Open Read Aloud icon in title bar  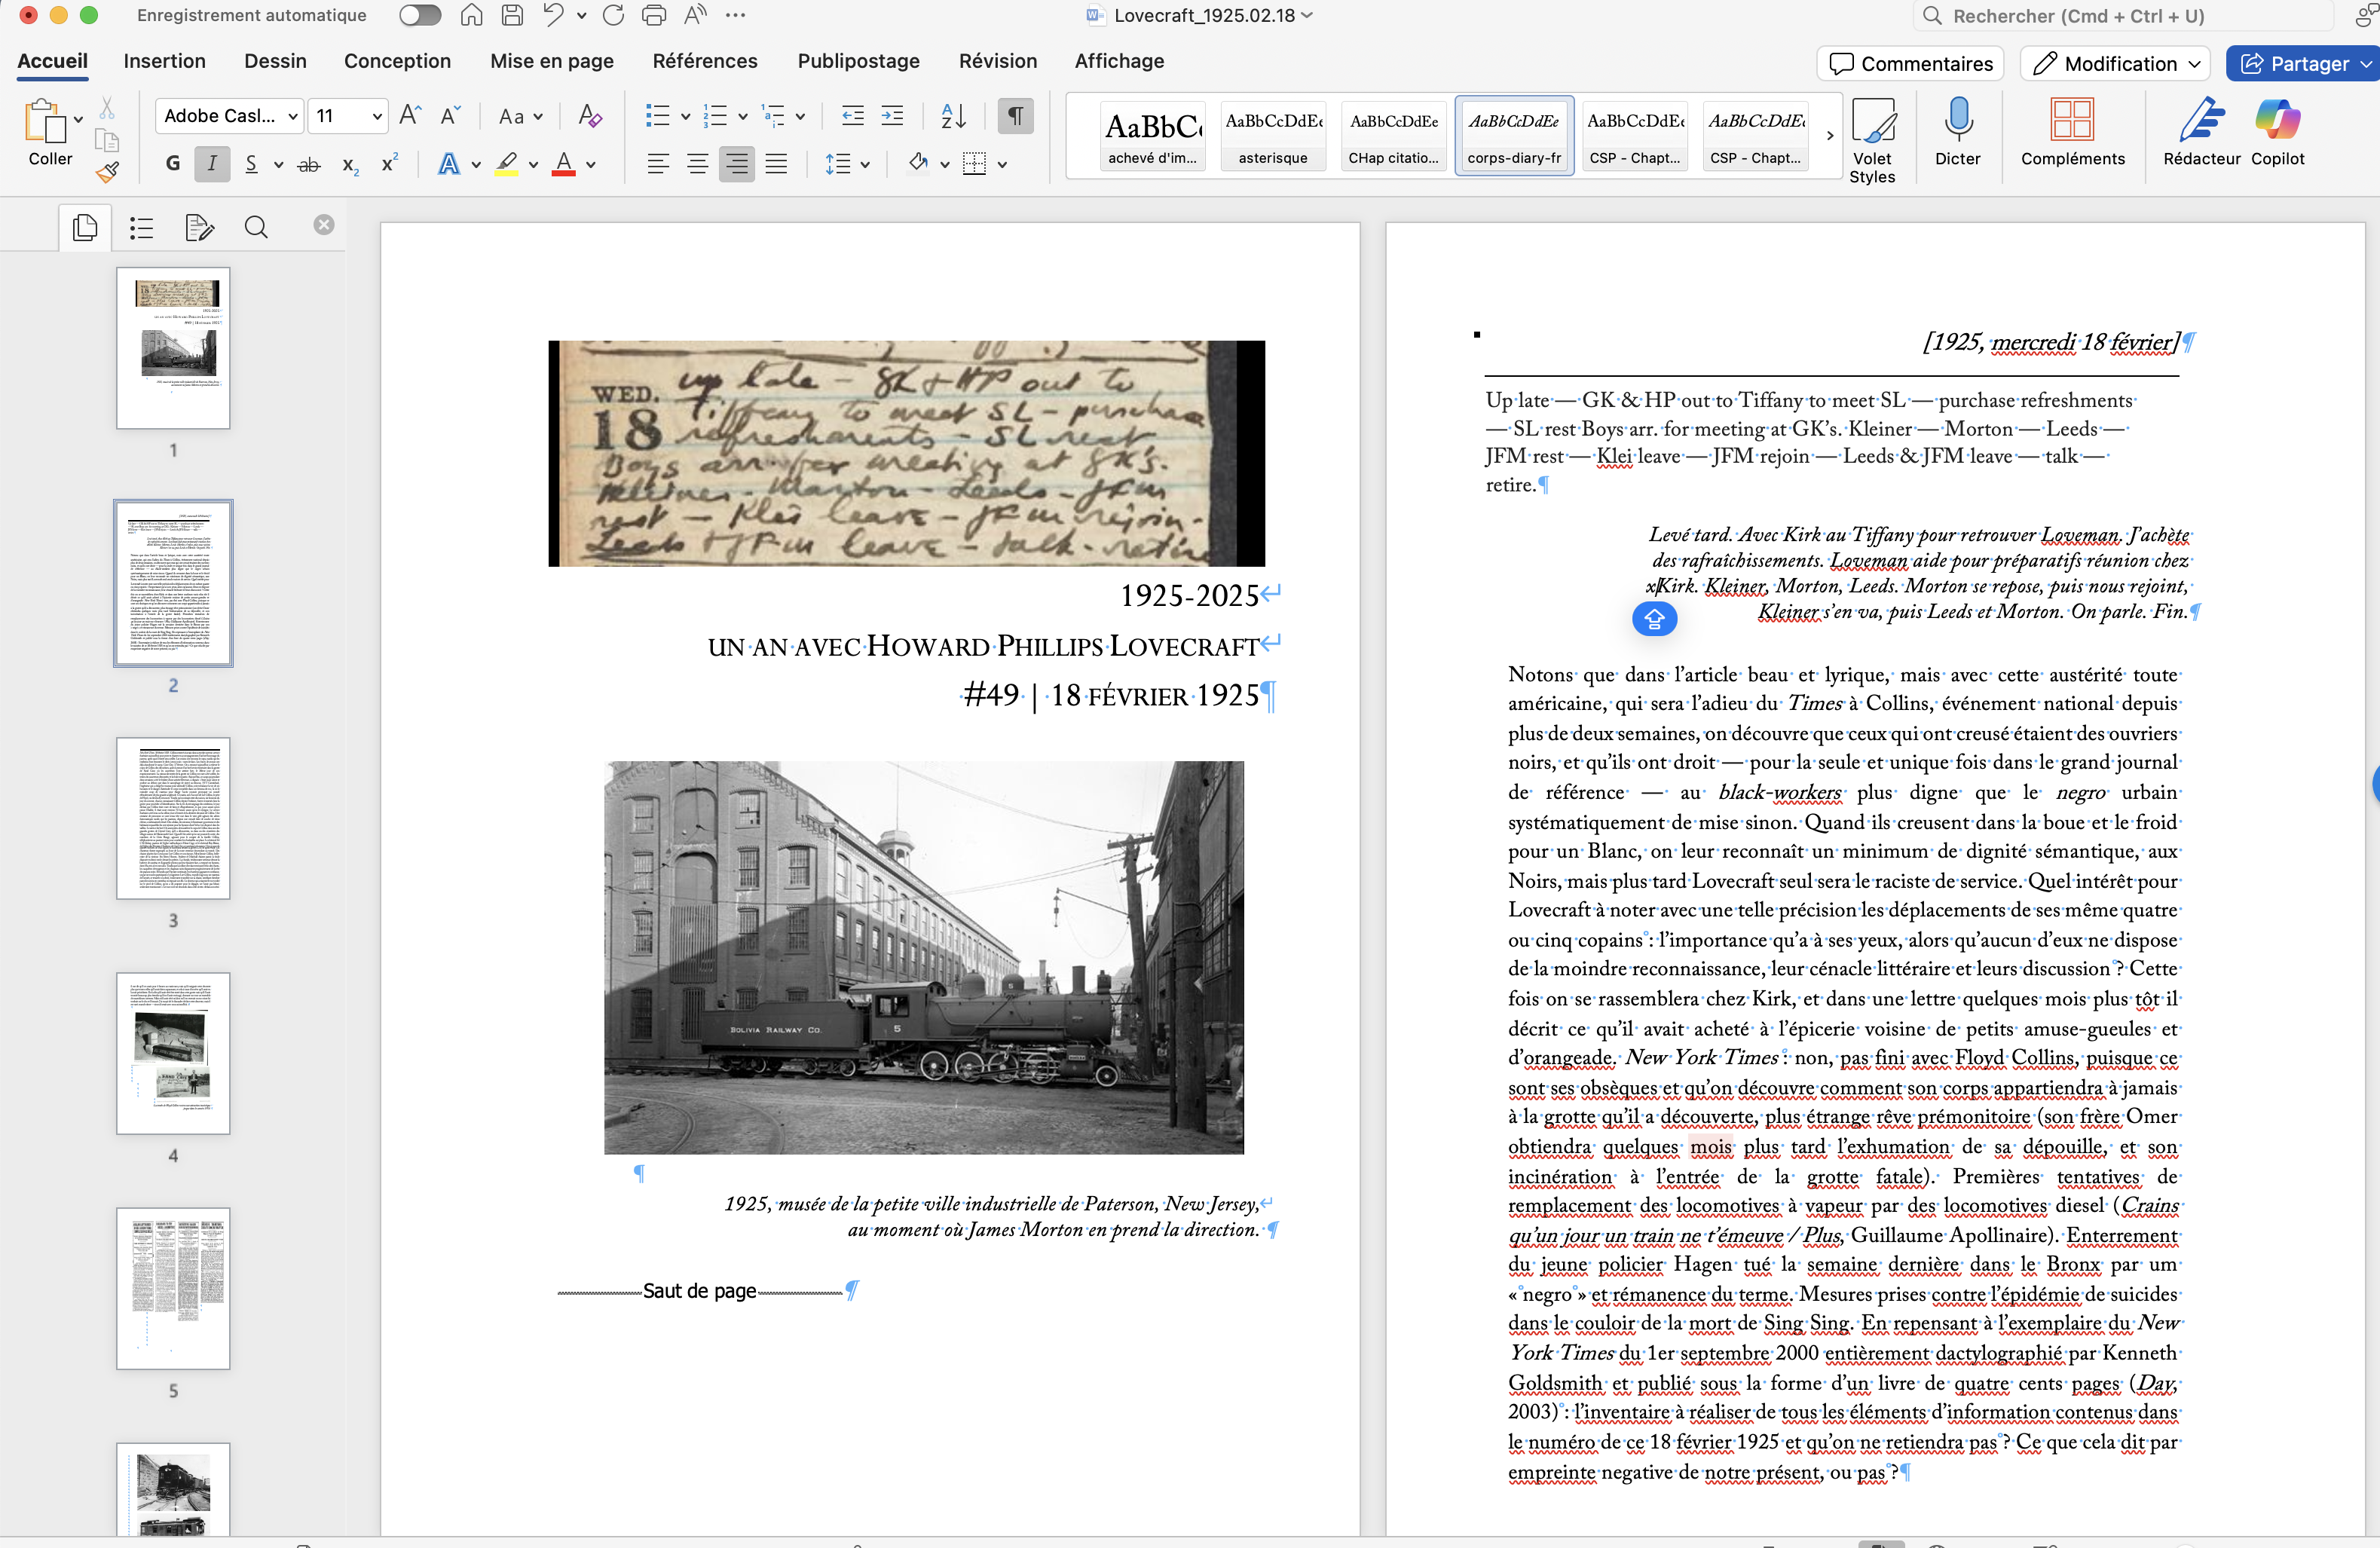(695, 15)
